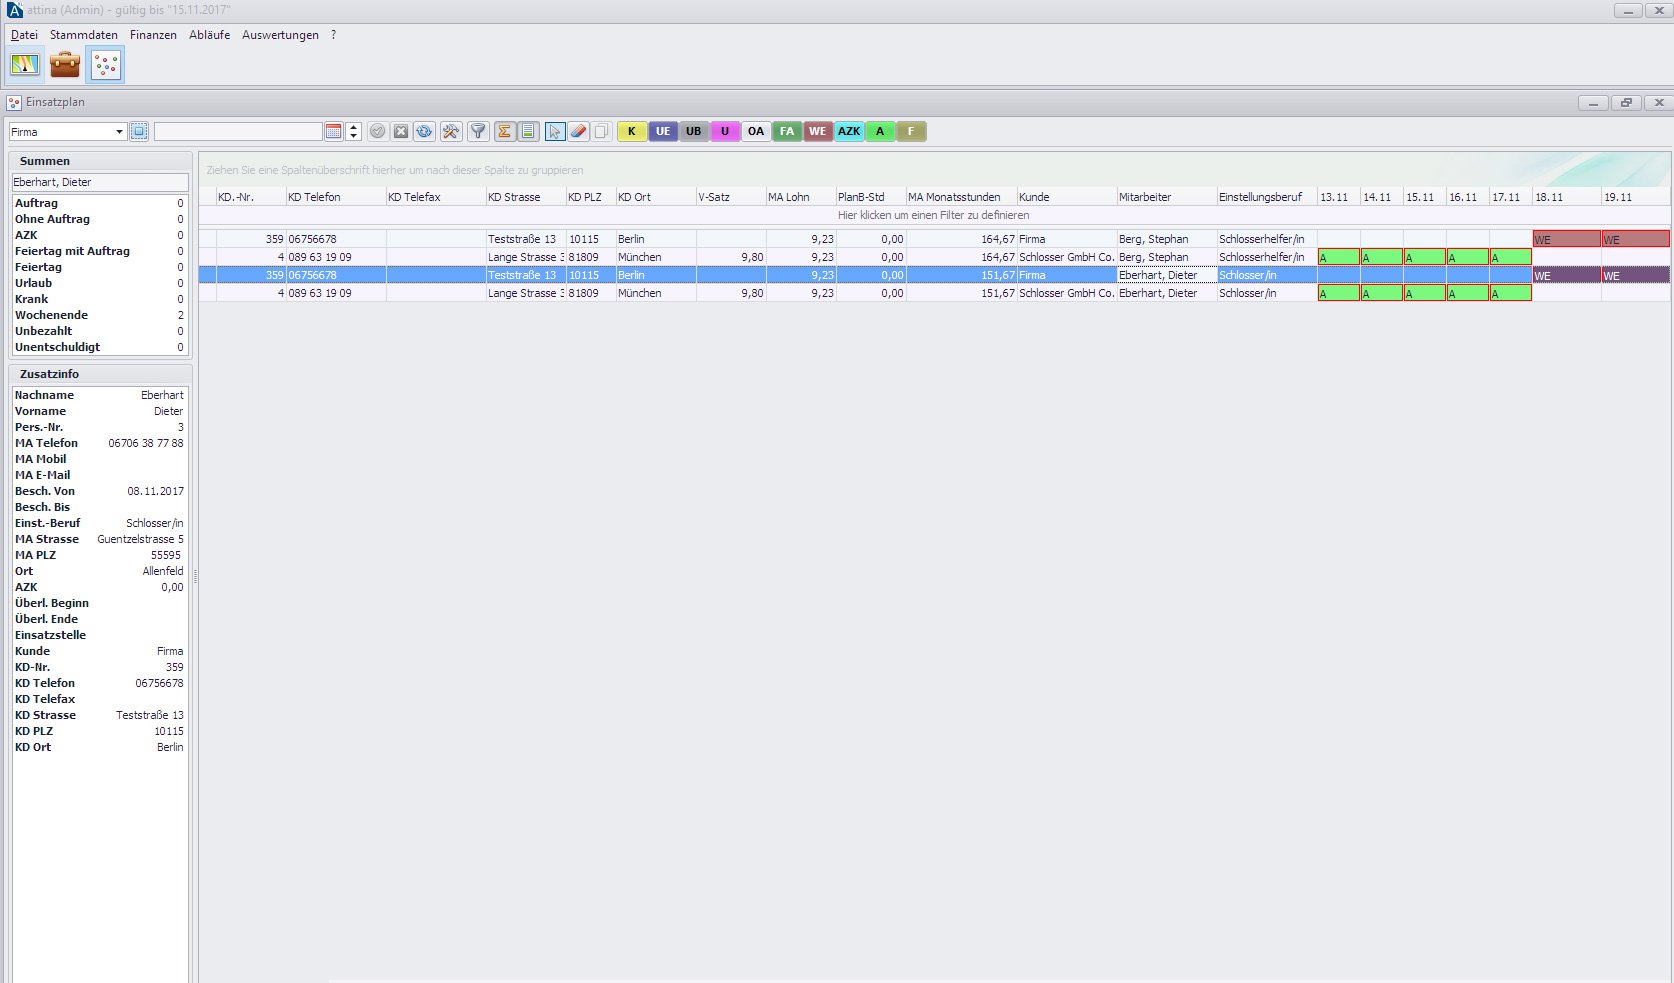Sort by the Mitarbeiter column header
Screen dimensions: 1674x983
1167,197
